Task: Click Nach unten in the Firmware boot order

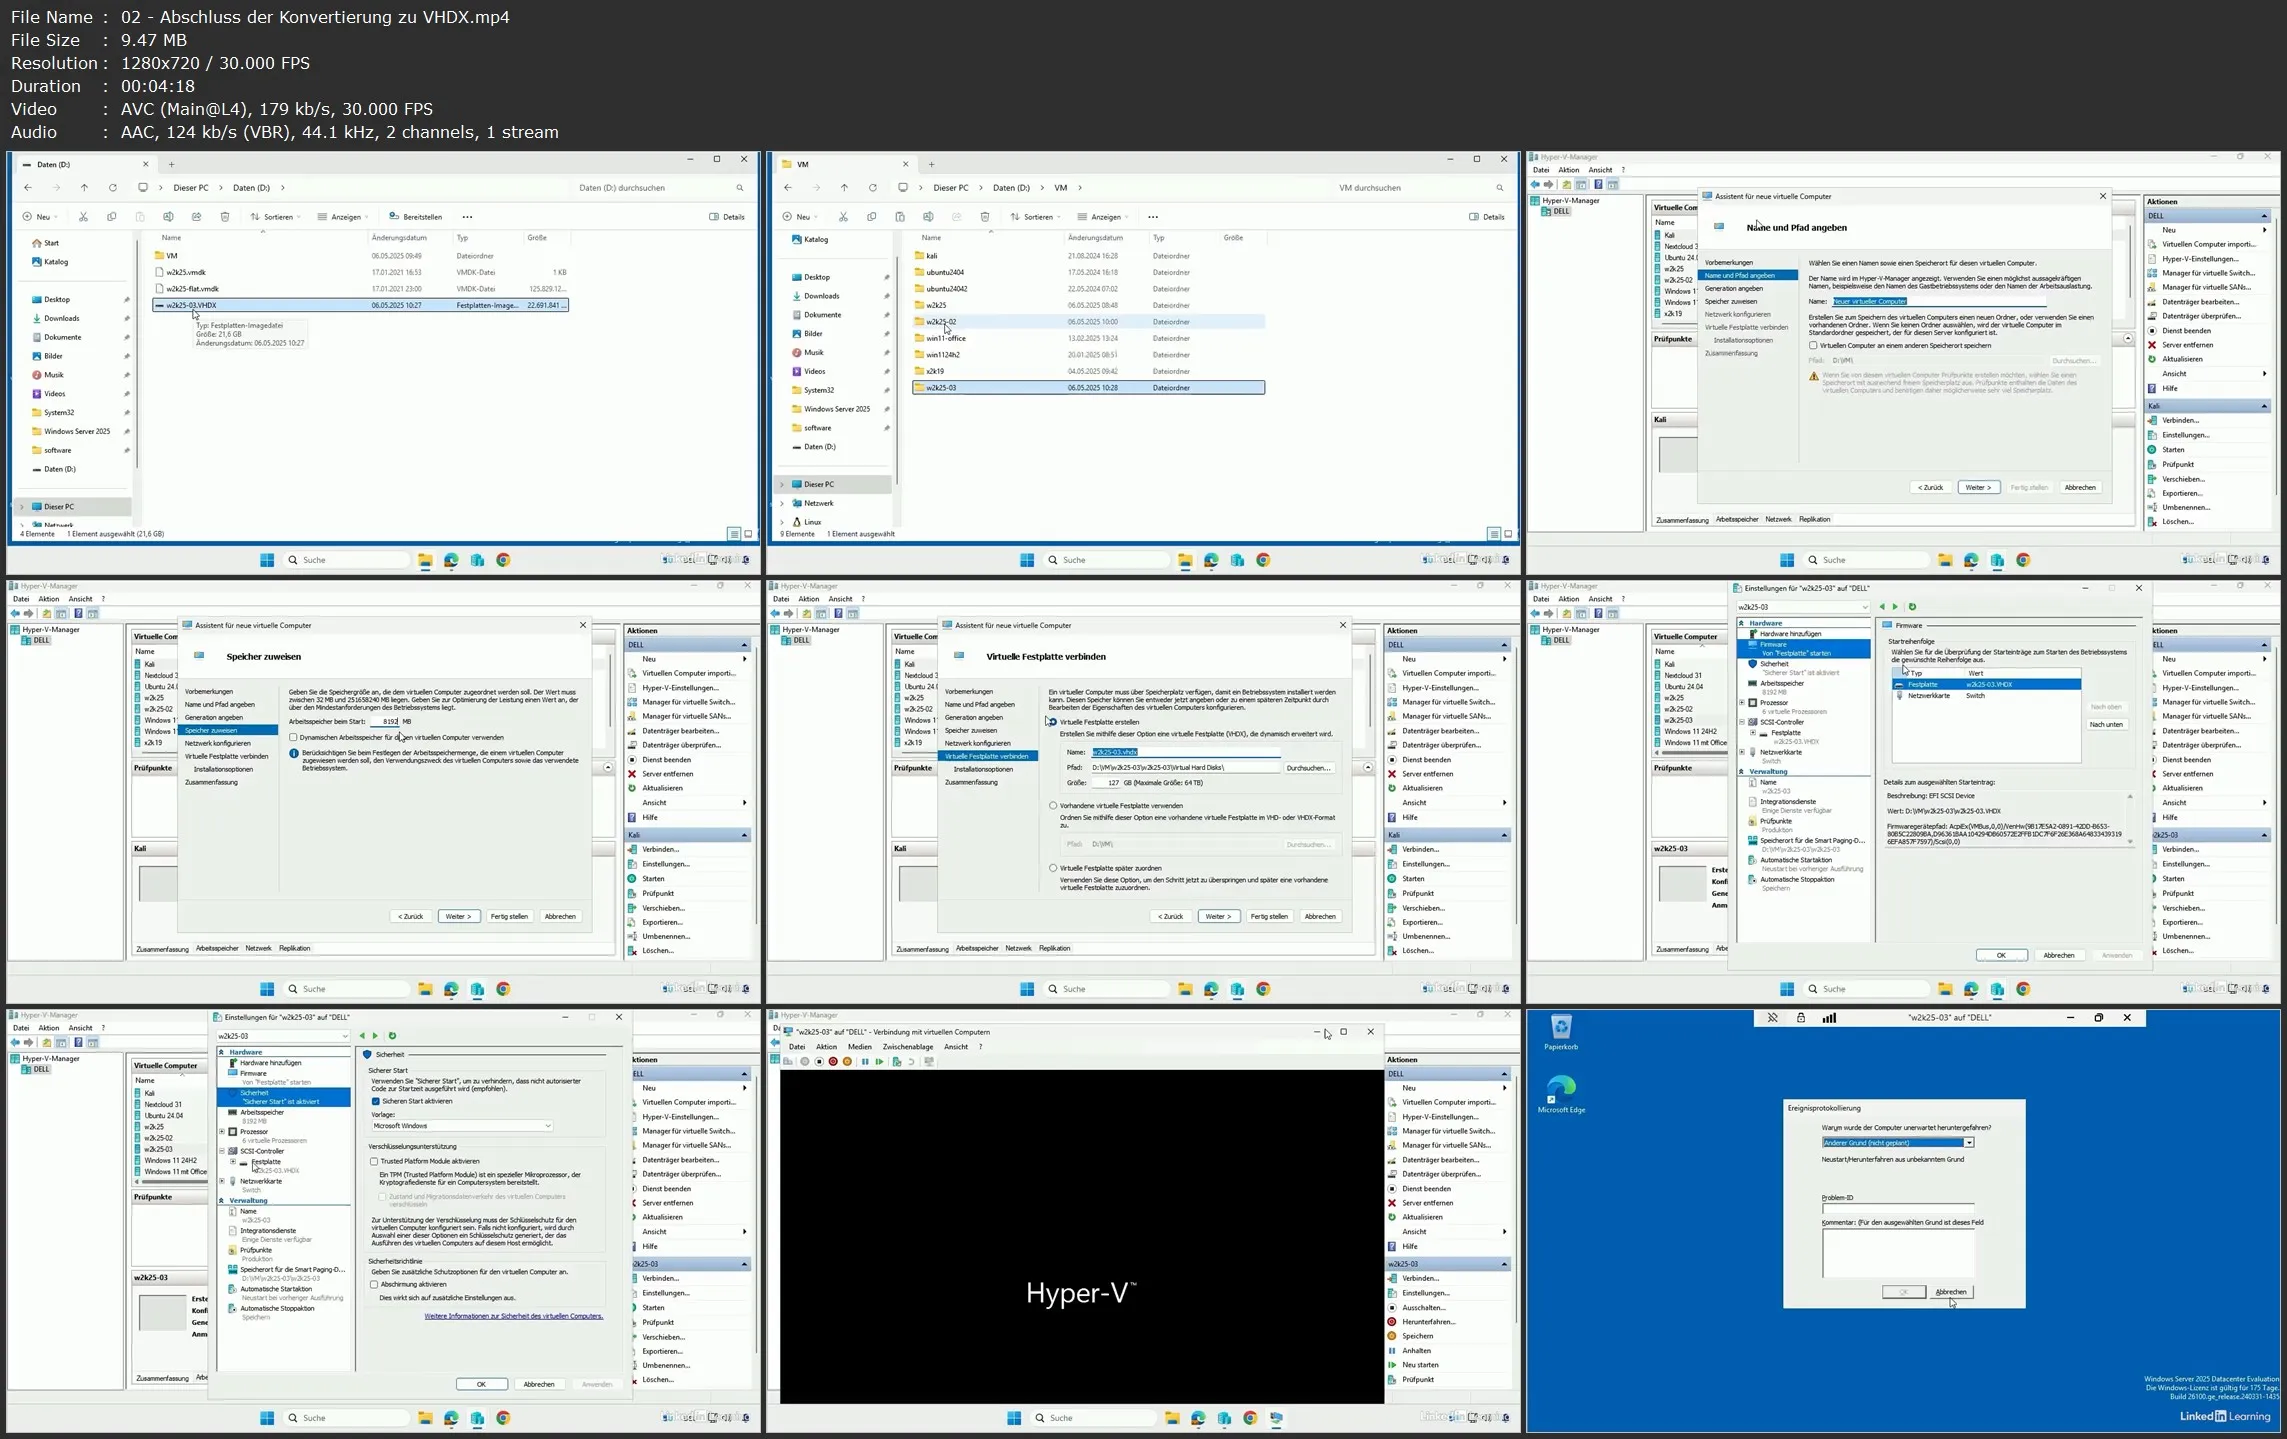Action: tap(2105, 724)
